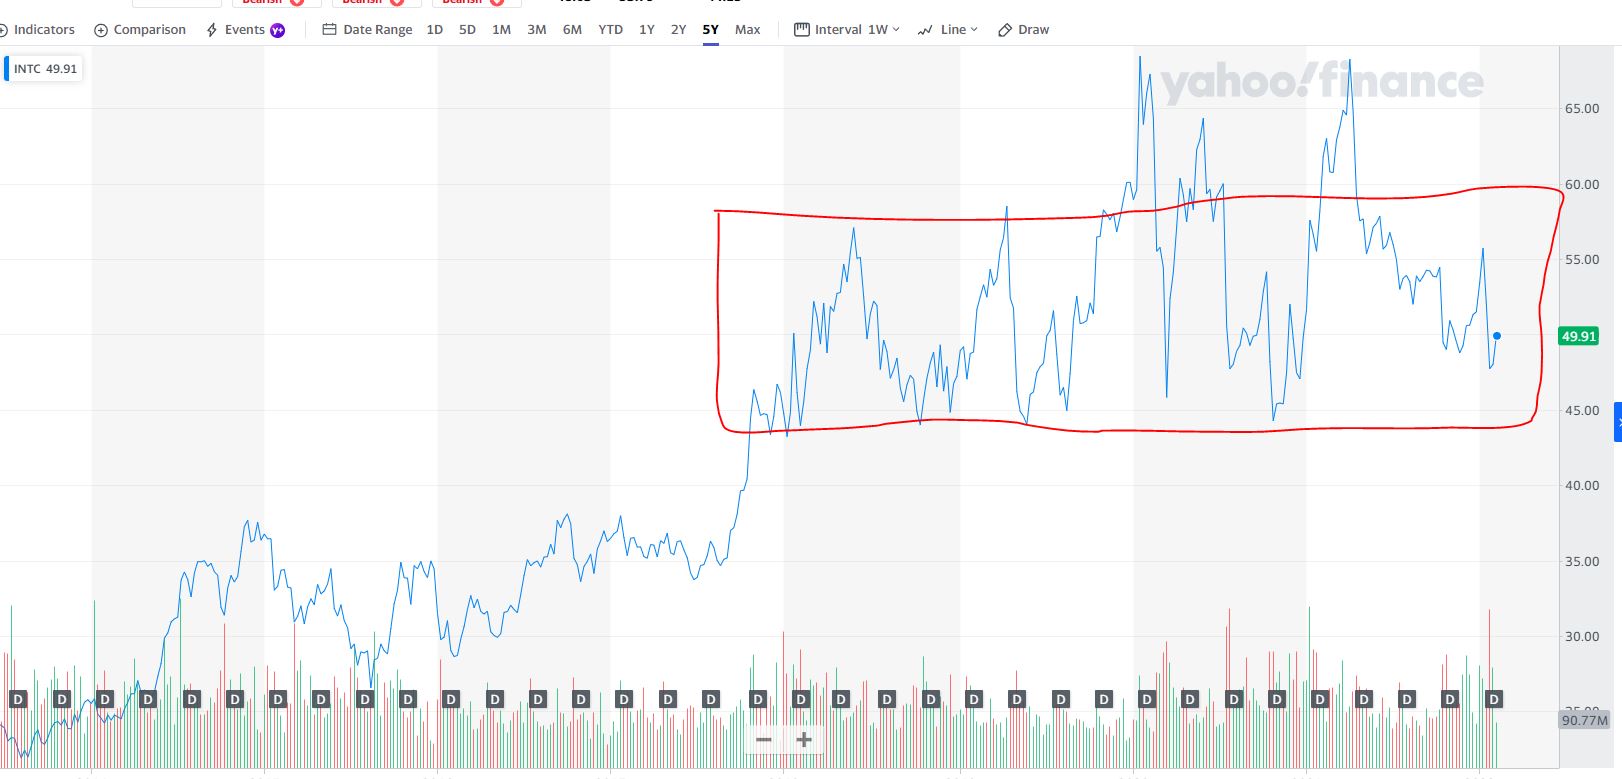Select the 1Y date range
This screenshot has height=779, width=1622.
(x=647, y=30)
